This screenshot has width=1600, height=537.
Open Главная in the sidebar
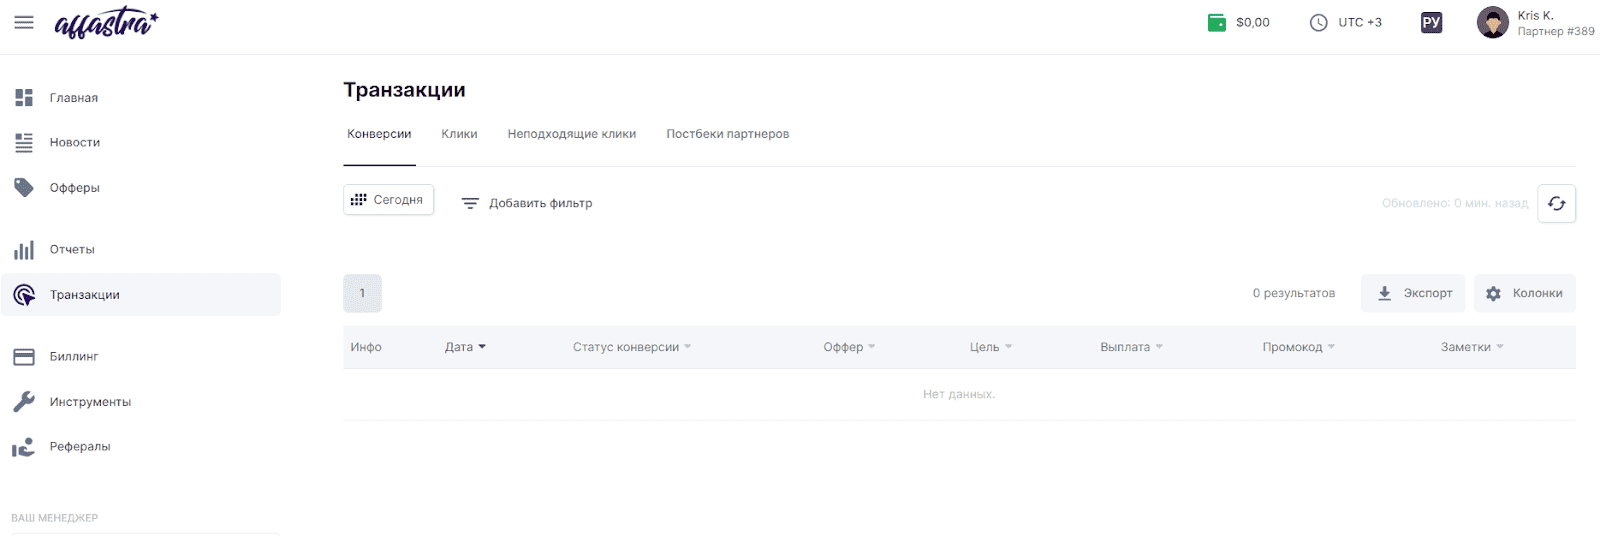(x=74, y=98)
